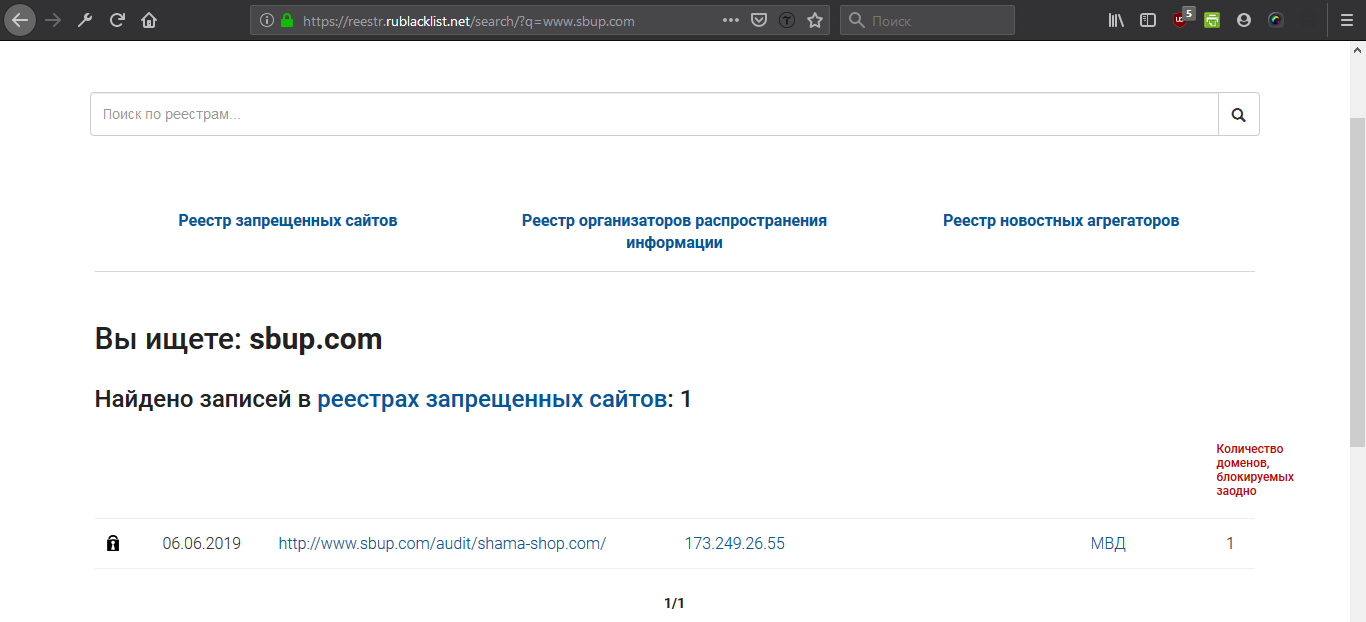Click blocked domains count 1
This screenshot has width=1366, height=622.
tap(1230, 544)
